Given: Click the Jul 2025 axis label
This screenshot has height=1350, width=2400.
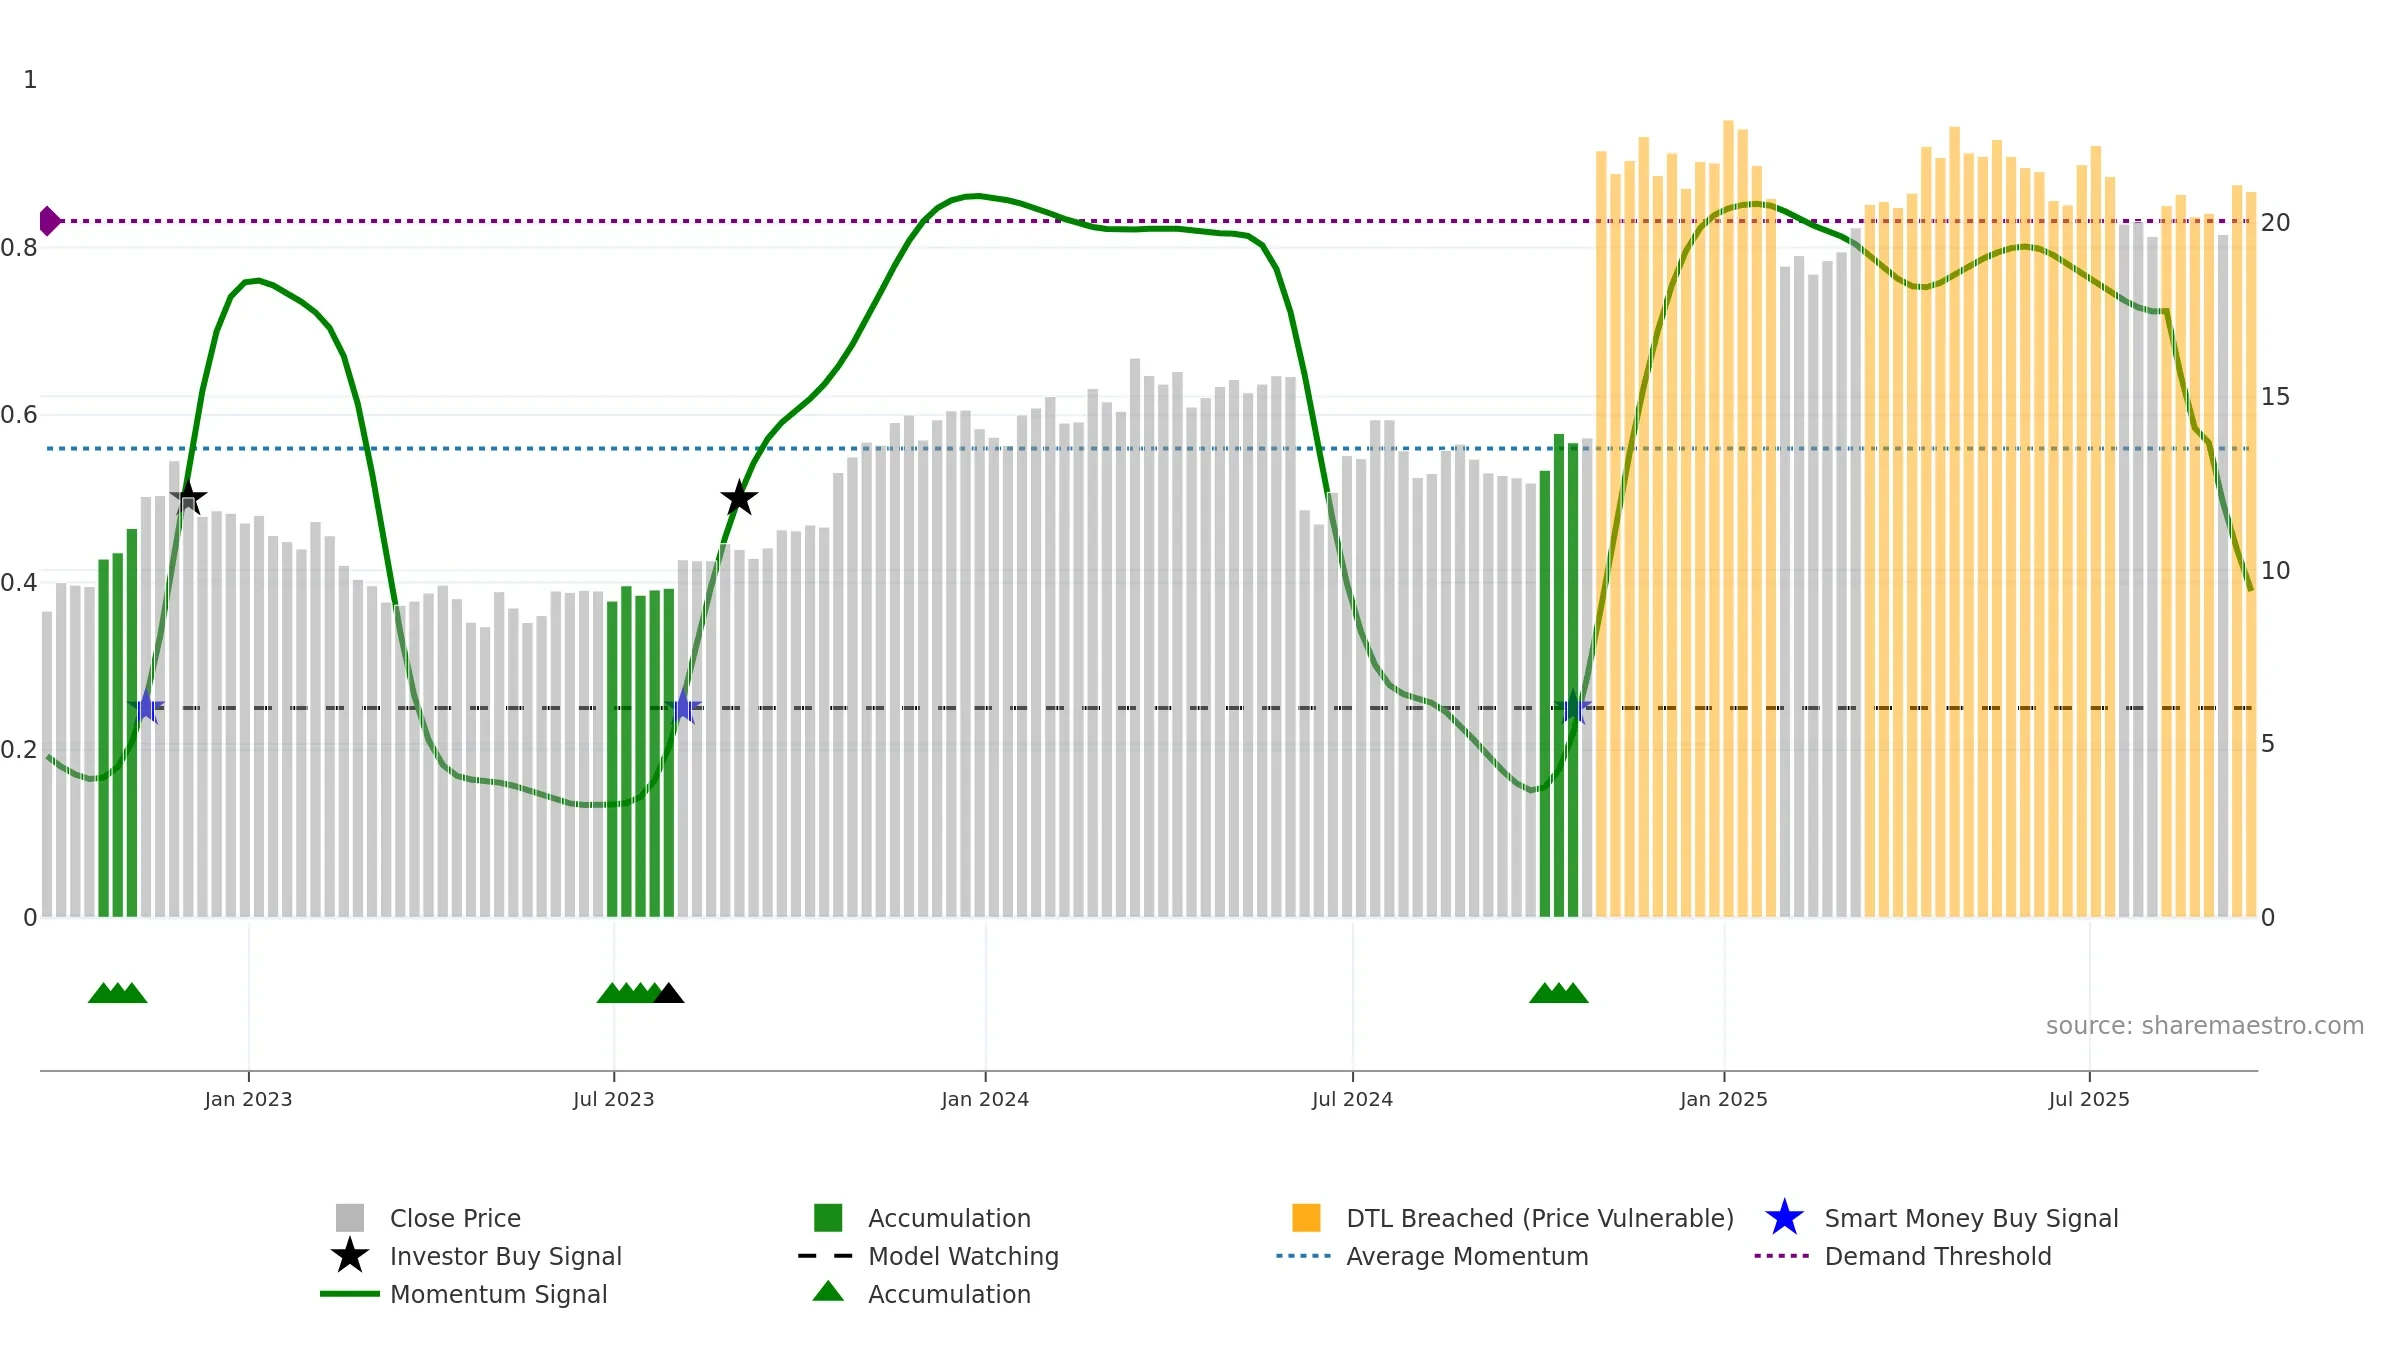Looking at the screenshot, I should coord(2089,1100).
